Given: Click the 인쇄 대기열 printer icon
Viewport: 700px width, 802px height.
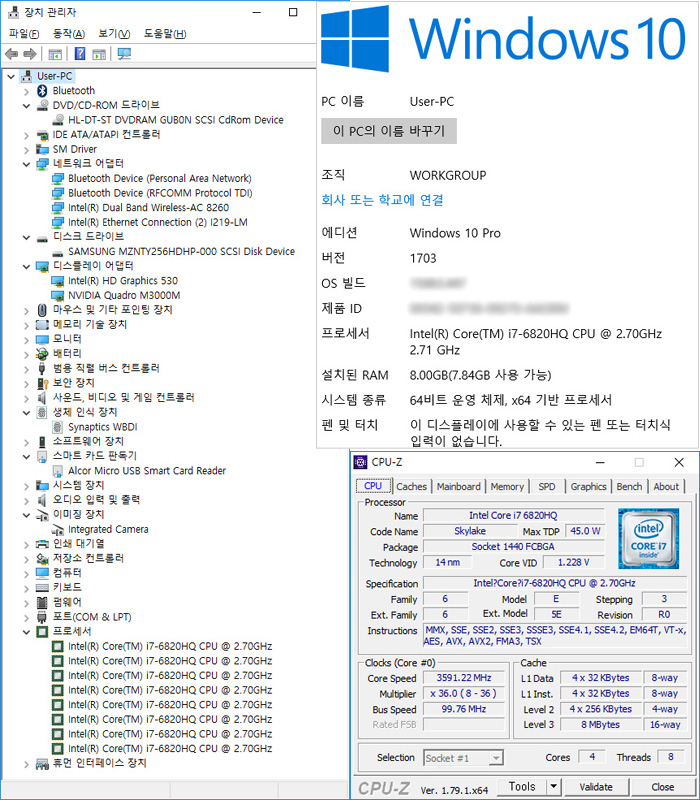Looking at the screenshot, I should tap(42, 544).
